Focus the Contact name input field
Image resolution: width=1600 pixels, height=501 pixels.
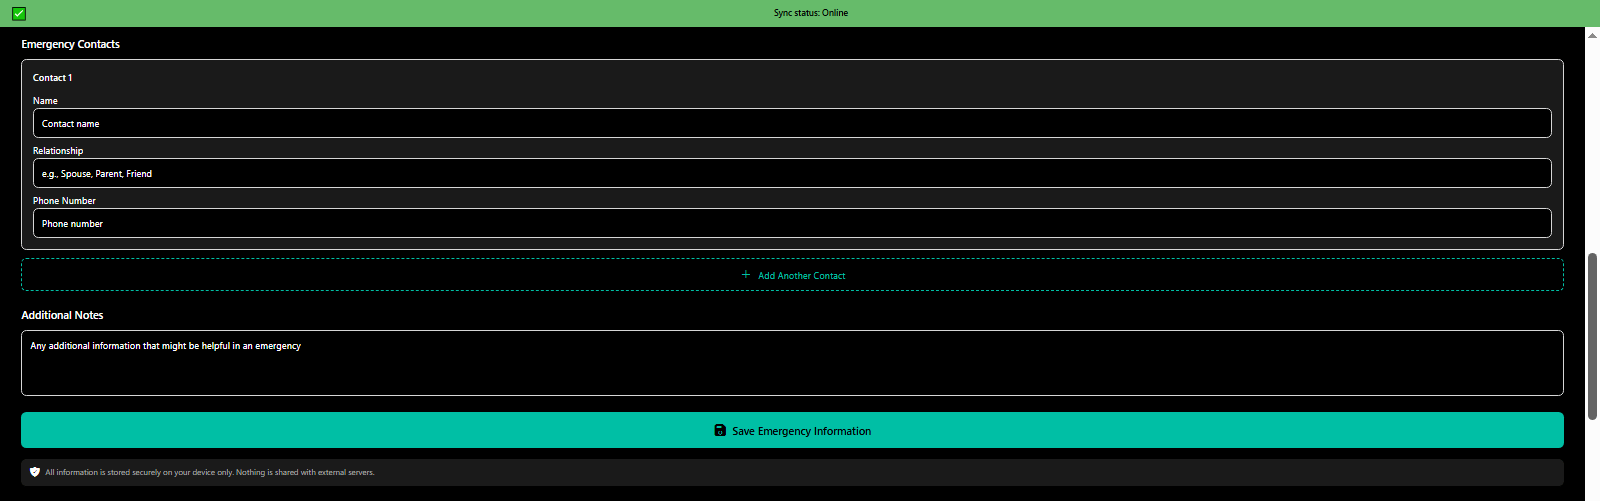tap(791, 124)
